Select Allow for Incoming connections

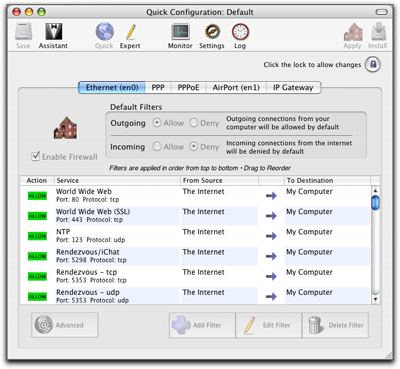pos(157,146)
